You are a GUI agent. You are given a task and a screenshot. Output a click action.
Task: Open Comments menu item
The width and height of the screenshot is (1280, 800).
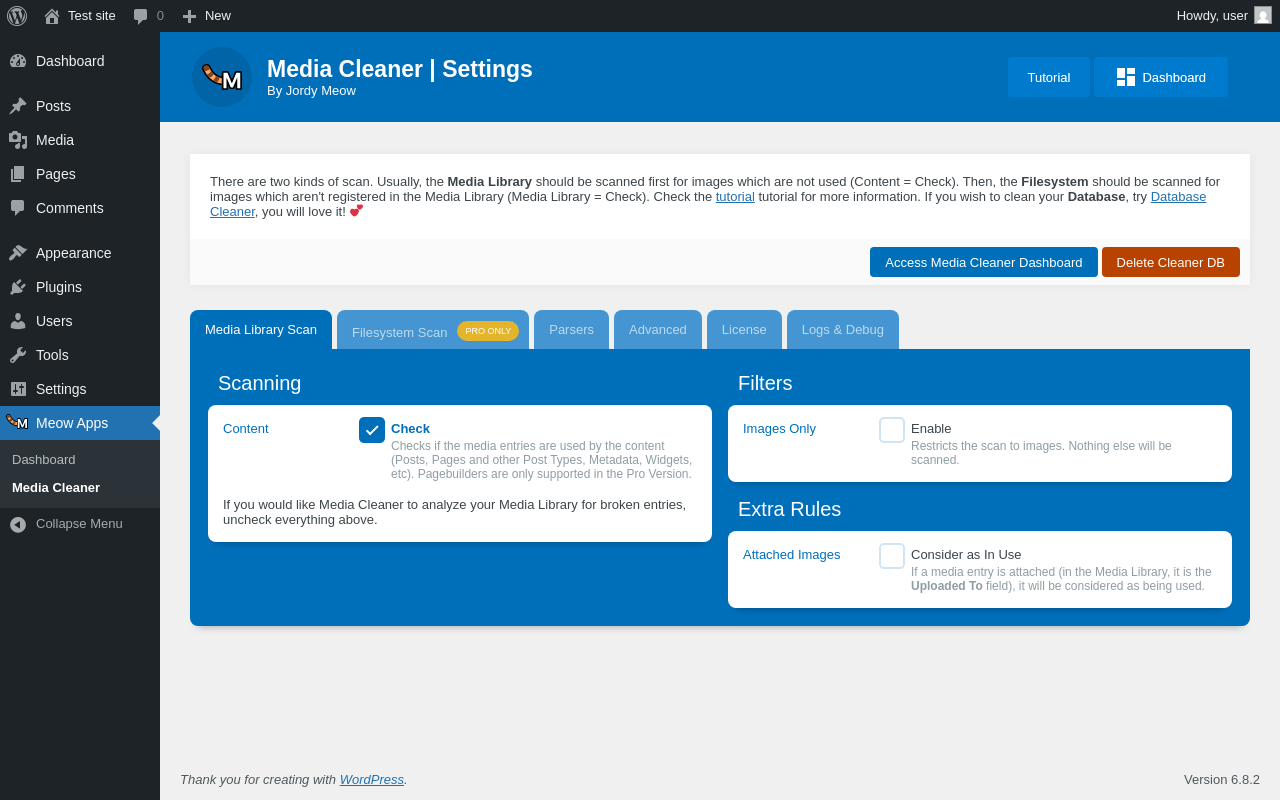pyautogui.click(x=80, y=208)
